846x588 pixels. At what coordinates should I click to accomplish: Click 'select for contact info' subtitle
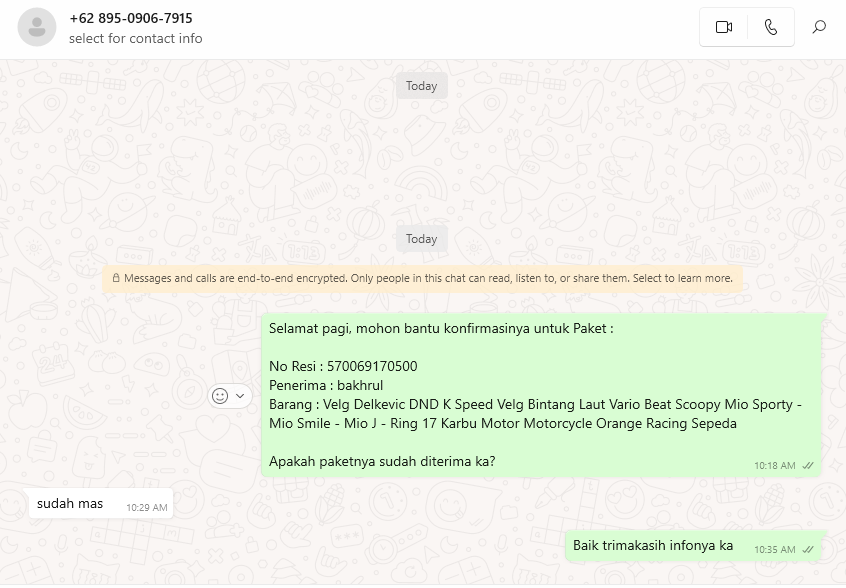pyautogui.click(x=135, y=38)
